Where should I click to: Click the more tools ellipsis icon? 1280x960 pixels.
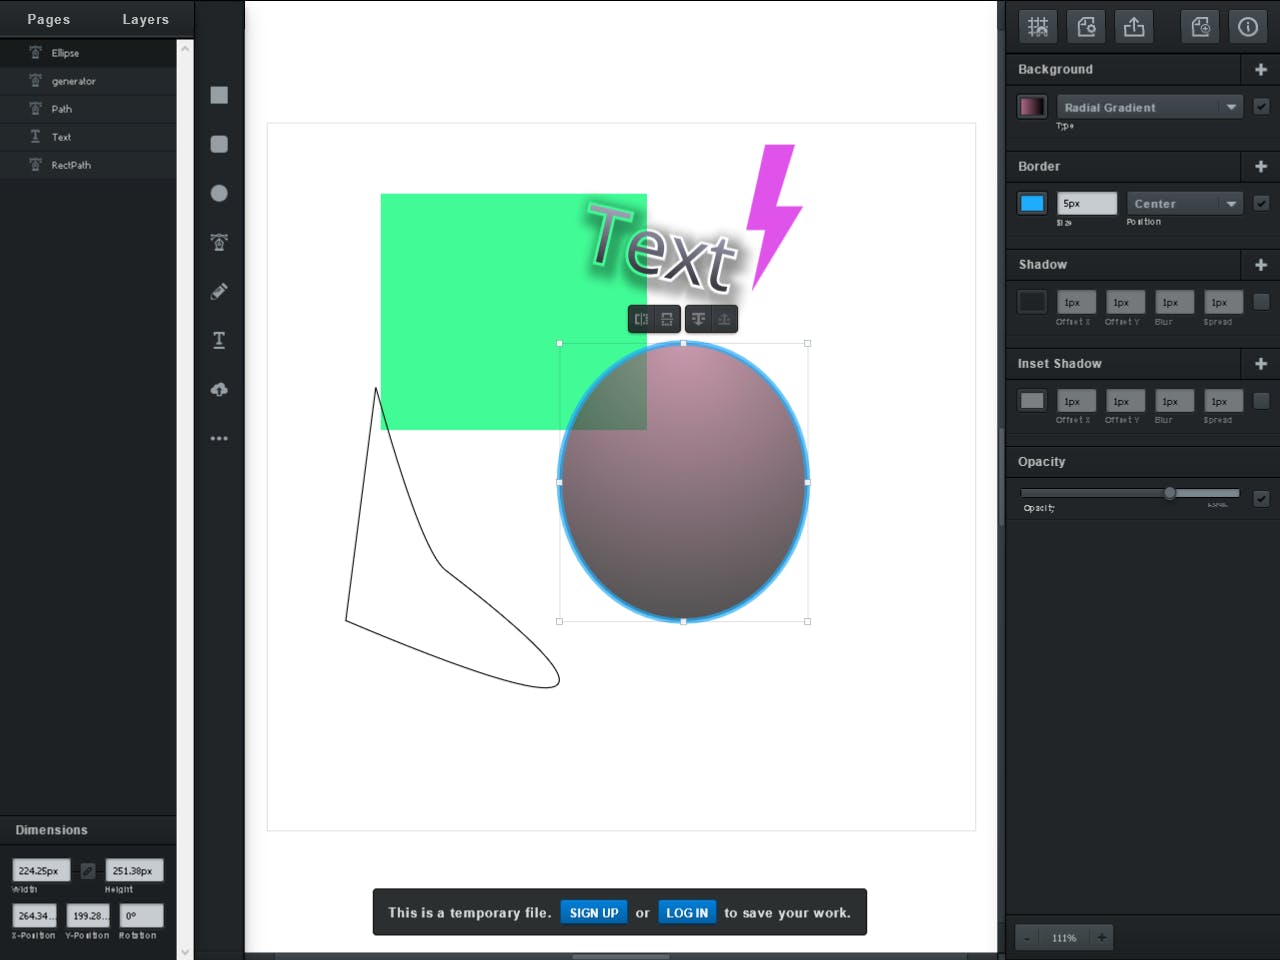pos(218,438)
